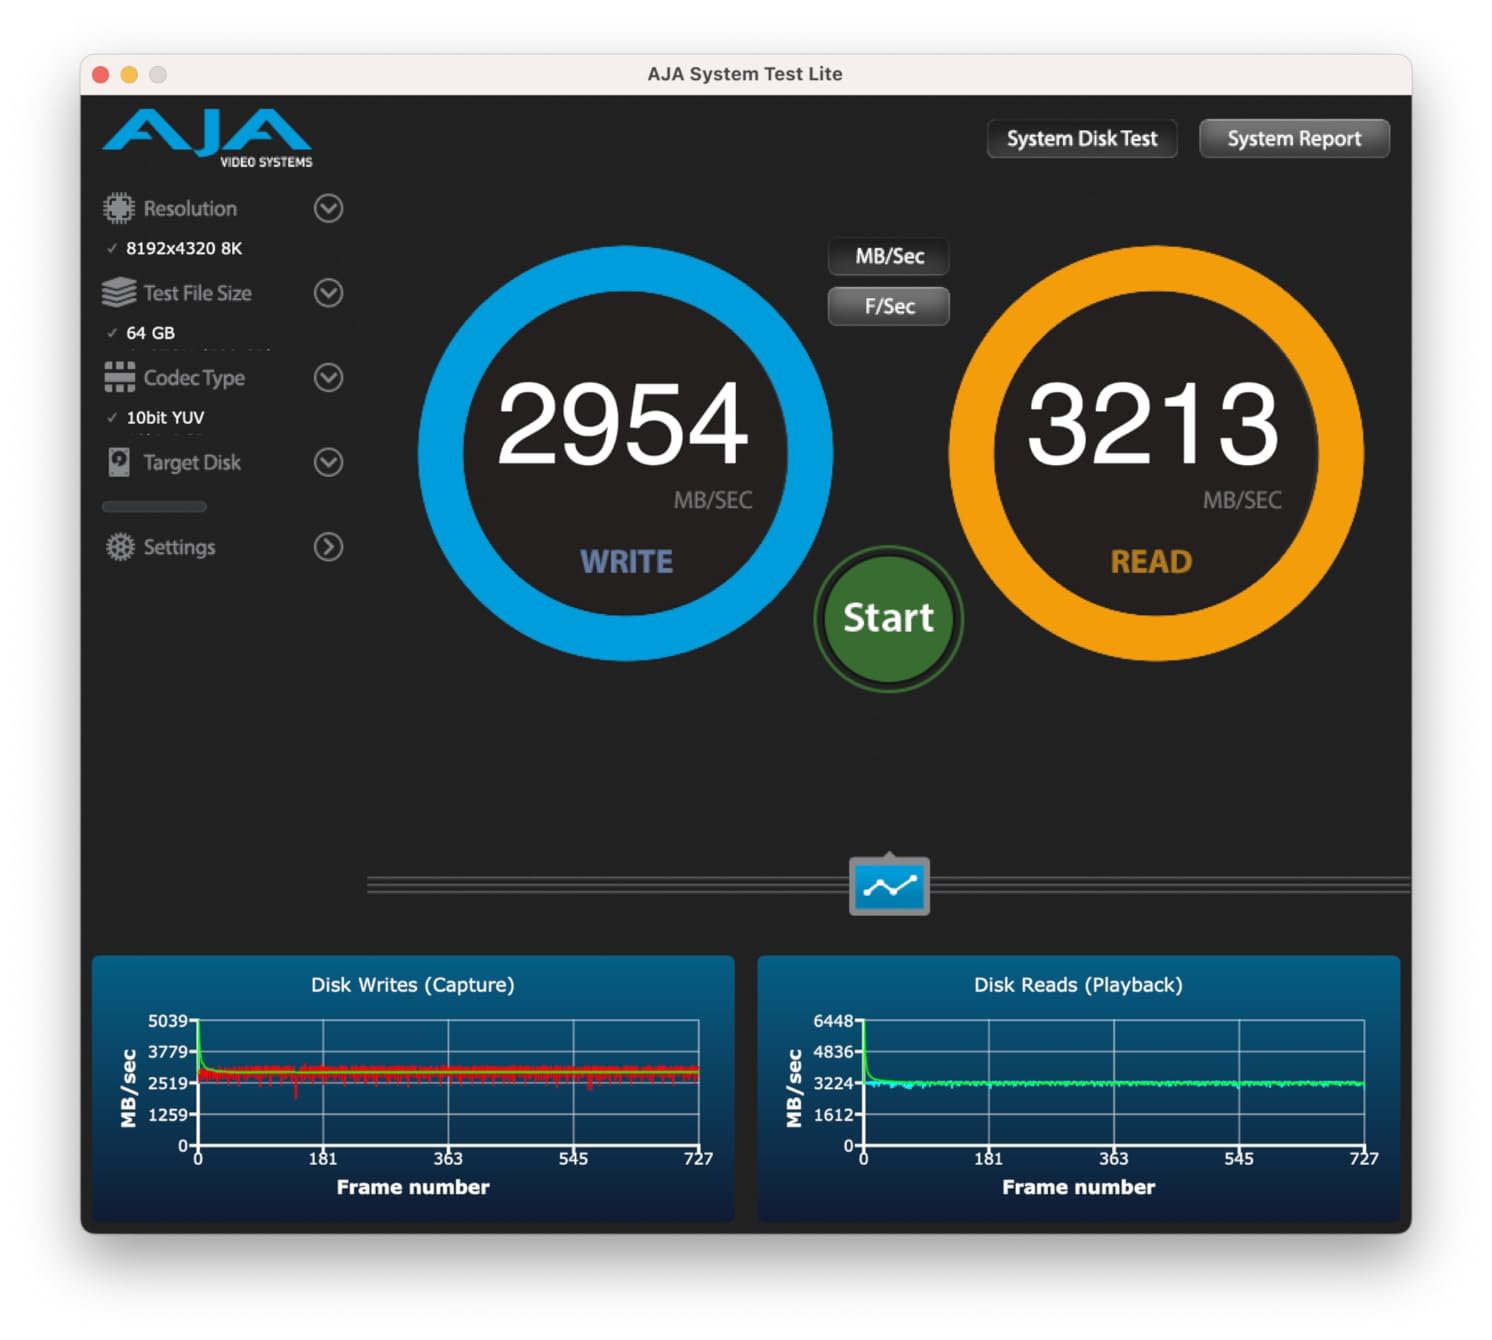1492x1340 pixels.
Task: Click the Disk Writes (Capture) graph
Action: pyautogui.click(x=413, y=1088)
